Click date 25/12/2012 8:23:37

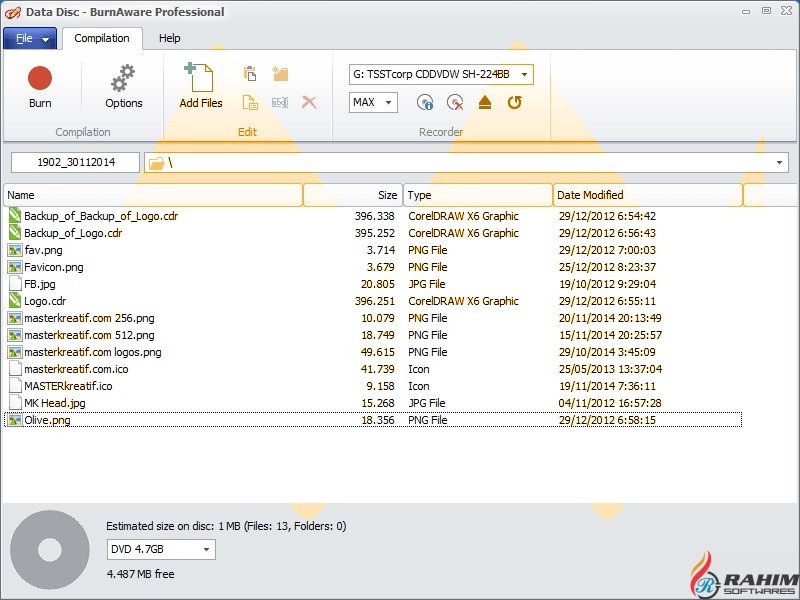[607, 267]
